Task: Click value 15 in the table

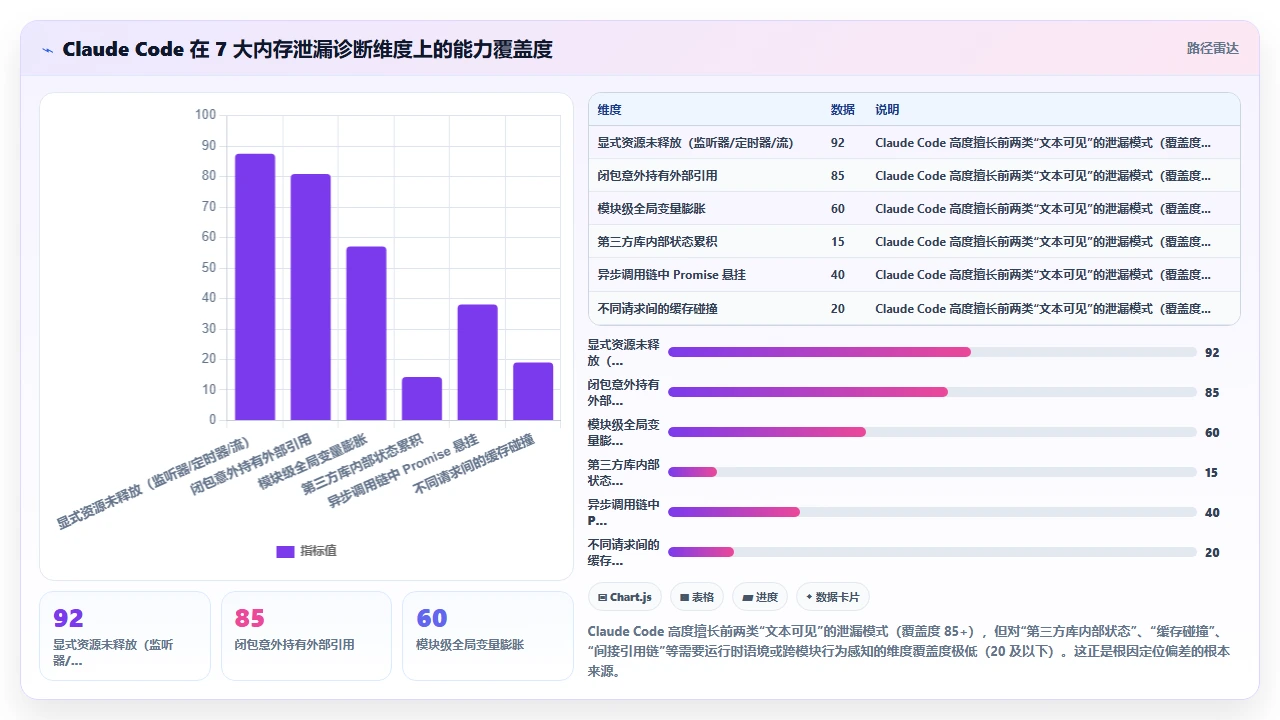Action: coord(837,242)
